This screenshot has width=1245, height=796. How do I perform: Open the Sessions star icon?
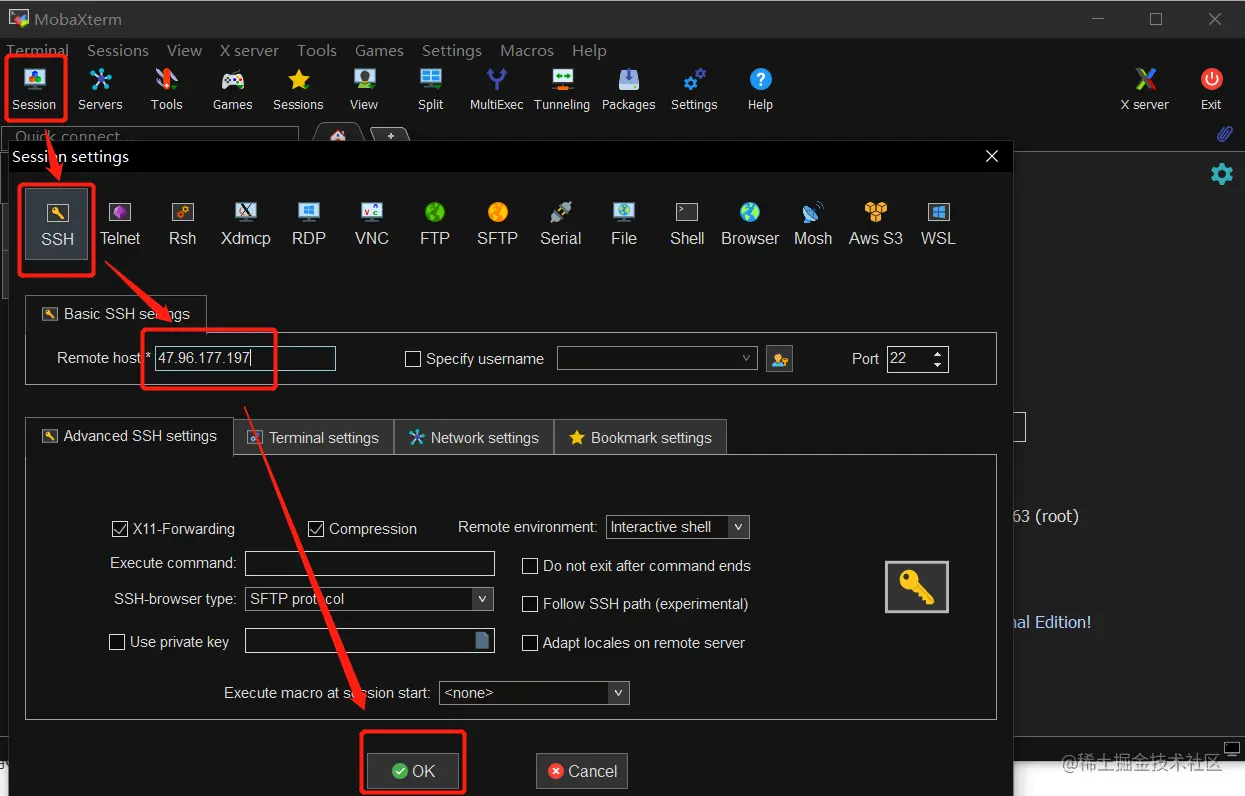click(298, 89)
